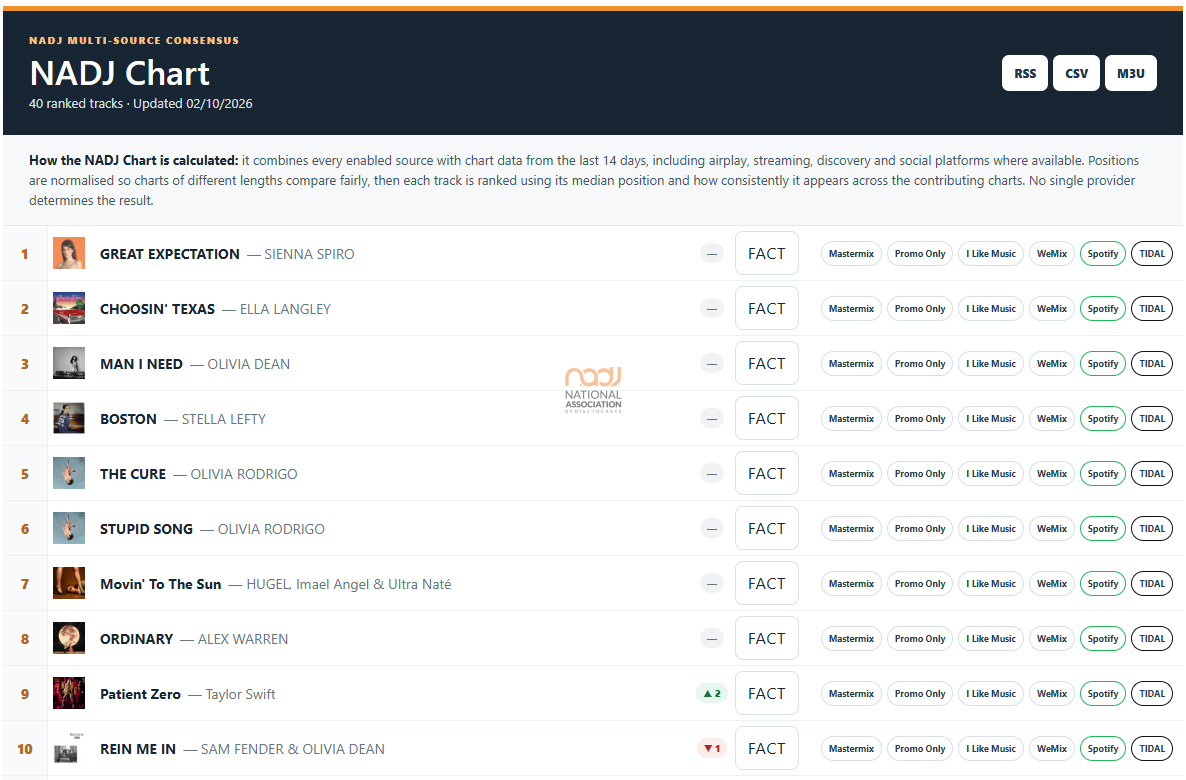Select artist name OLIVIA RODRIGO on The Cure
This screenshot has height=780, width=1186.
point(244,474)
